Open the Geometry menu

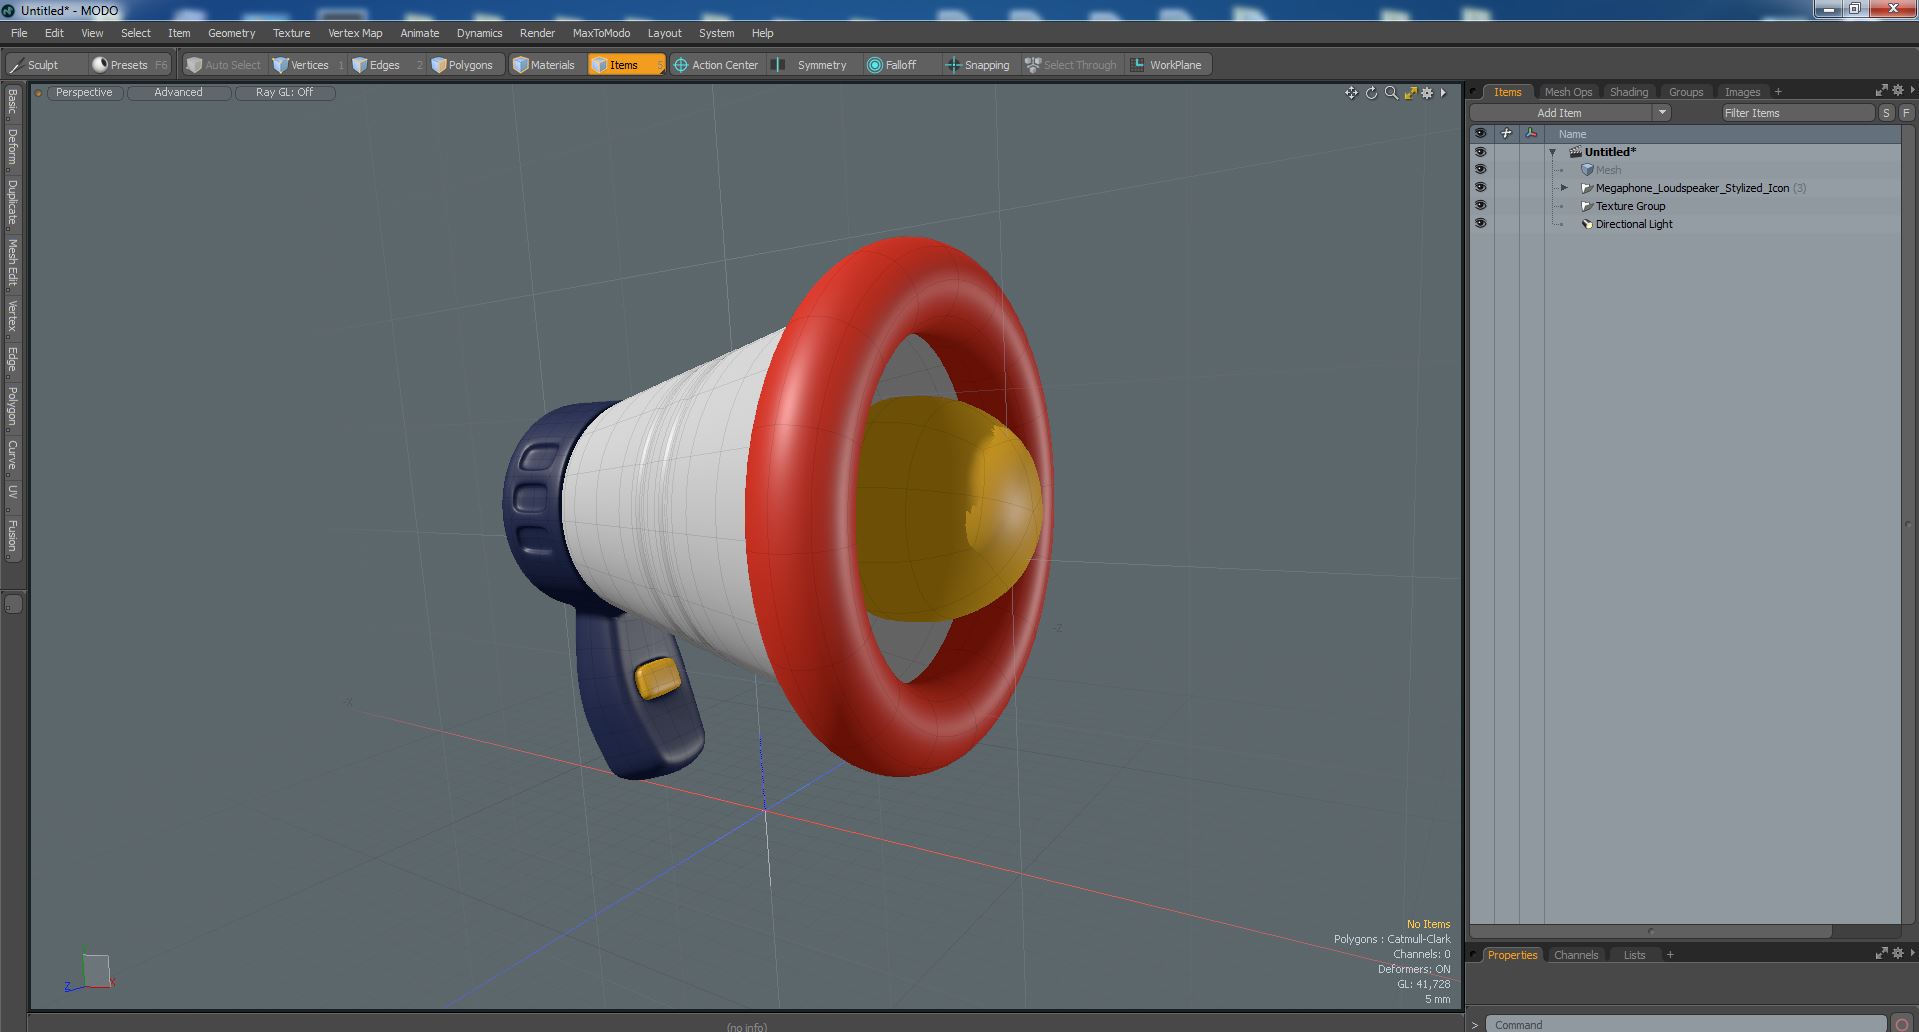pos(231,33)
